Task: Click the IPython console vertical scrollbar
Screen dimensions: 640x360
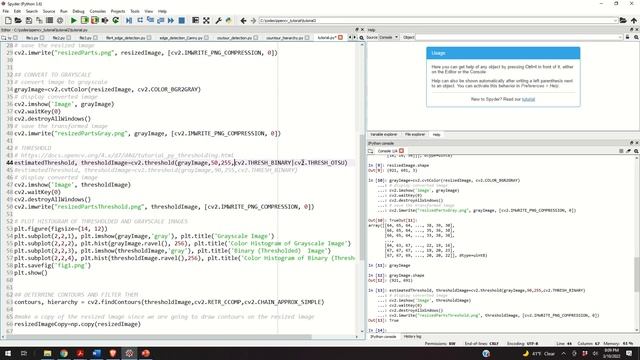Action: [637, 274]
